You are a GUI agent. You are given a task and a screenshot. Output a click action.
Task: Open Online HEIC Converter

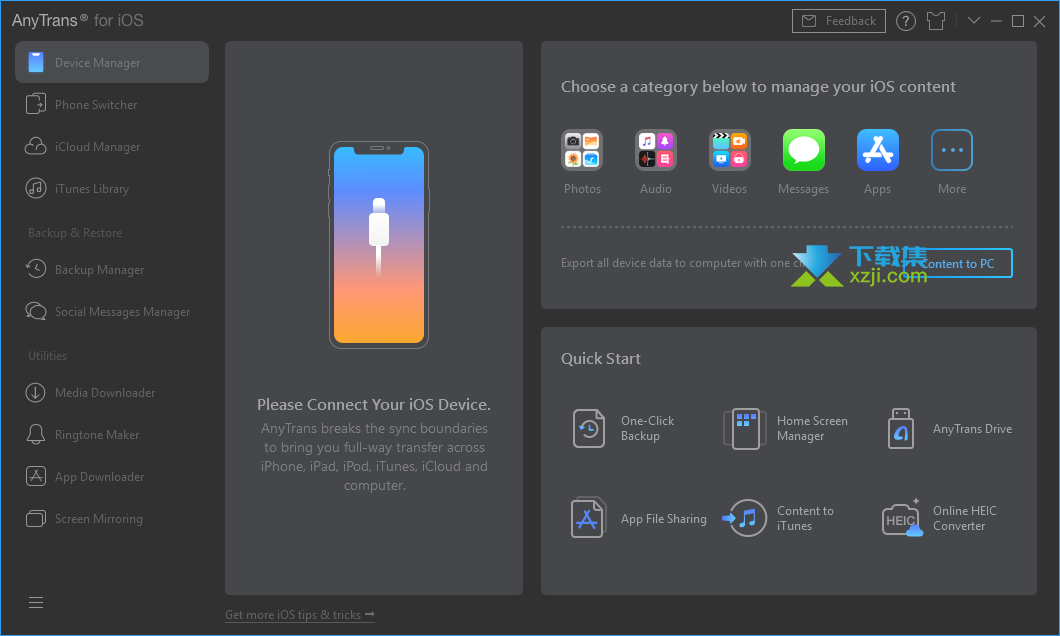pos(940,518)
